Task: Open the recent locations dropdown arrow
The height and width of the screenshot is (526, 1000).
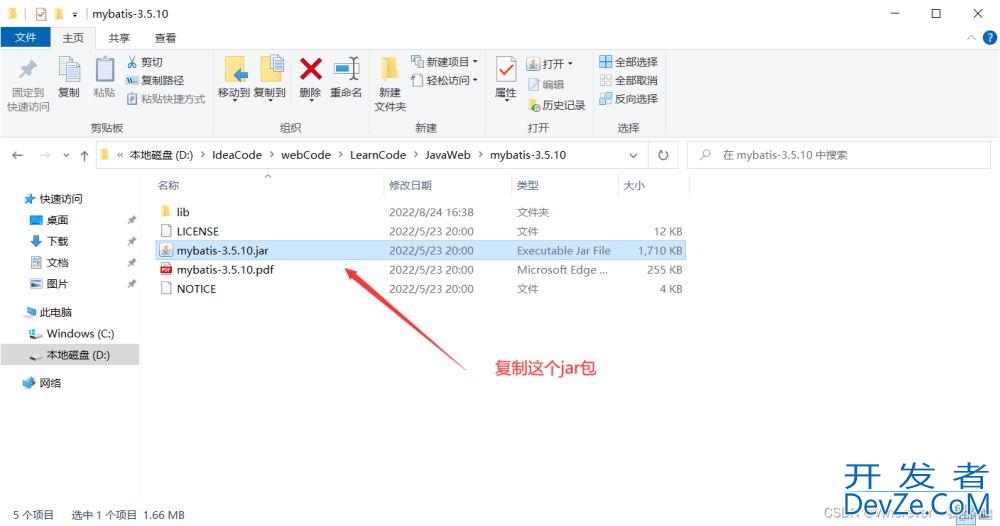Action: point(66,155)
